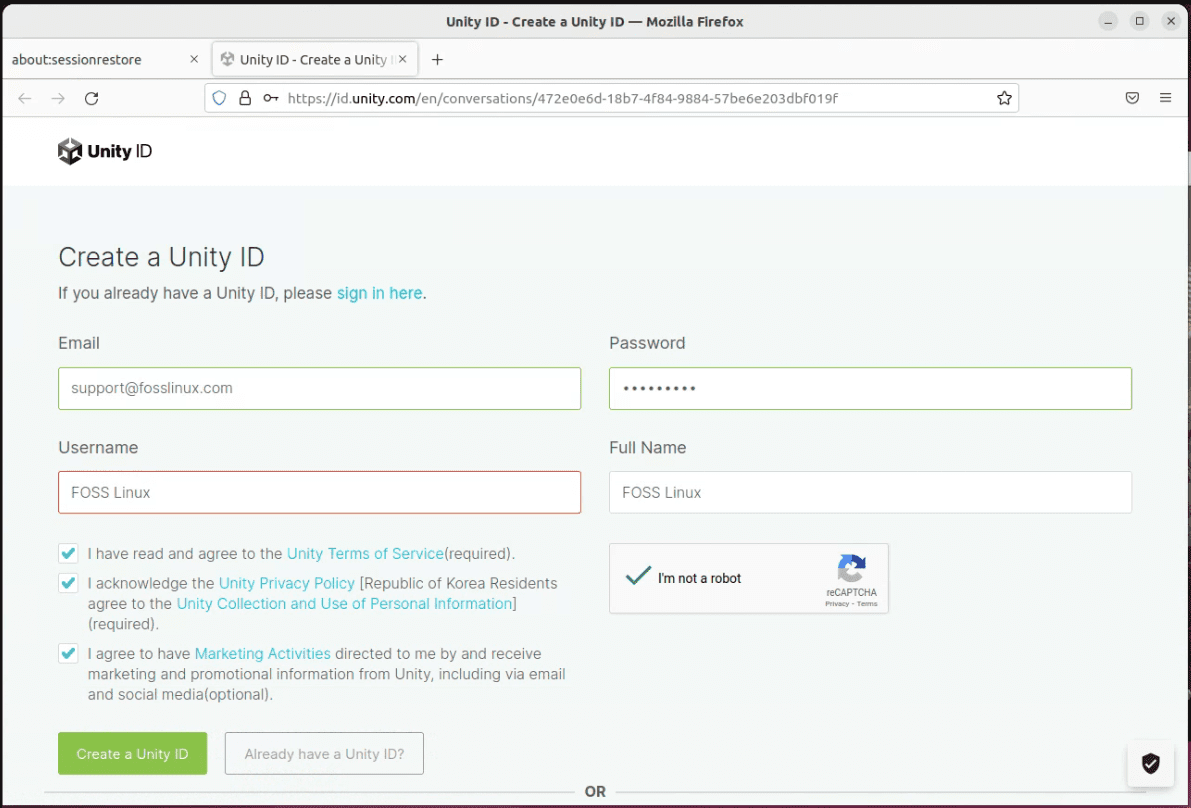The image size is (1191, 808).
Task: Click the reCAPTCHA Privacy link
Action: pos(837,604)
